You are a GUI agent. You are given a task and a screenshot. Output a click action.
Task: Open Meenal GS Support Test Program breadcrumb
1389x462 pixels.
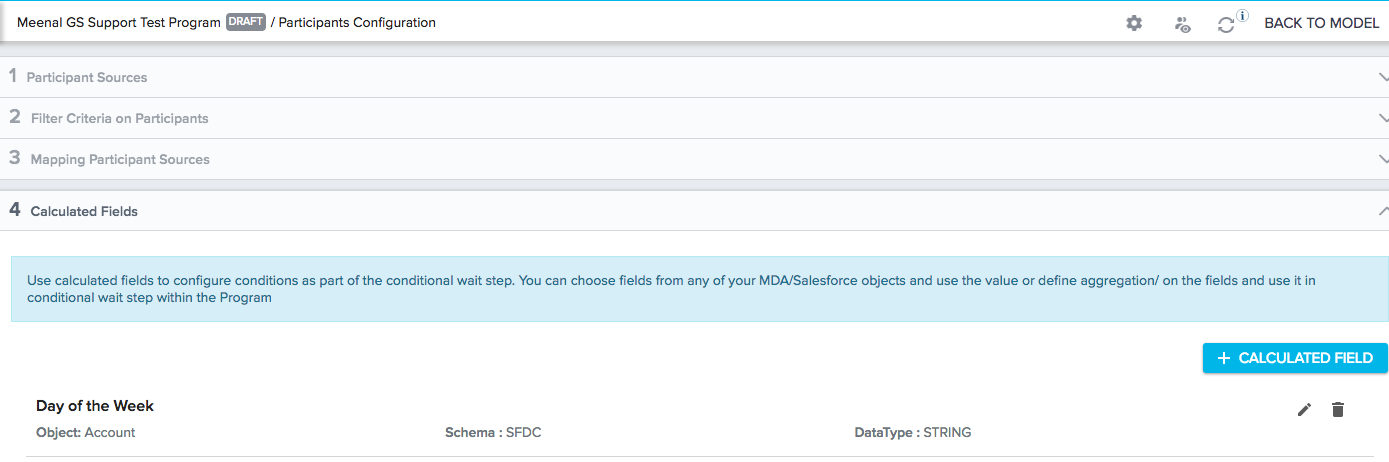pyautogui.click(x=119, y=22)
